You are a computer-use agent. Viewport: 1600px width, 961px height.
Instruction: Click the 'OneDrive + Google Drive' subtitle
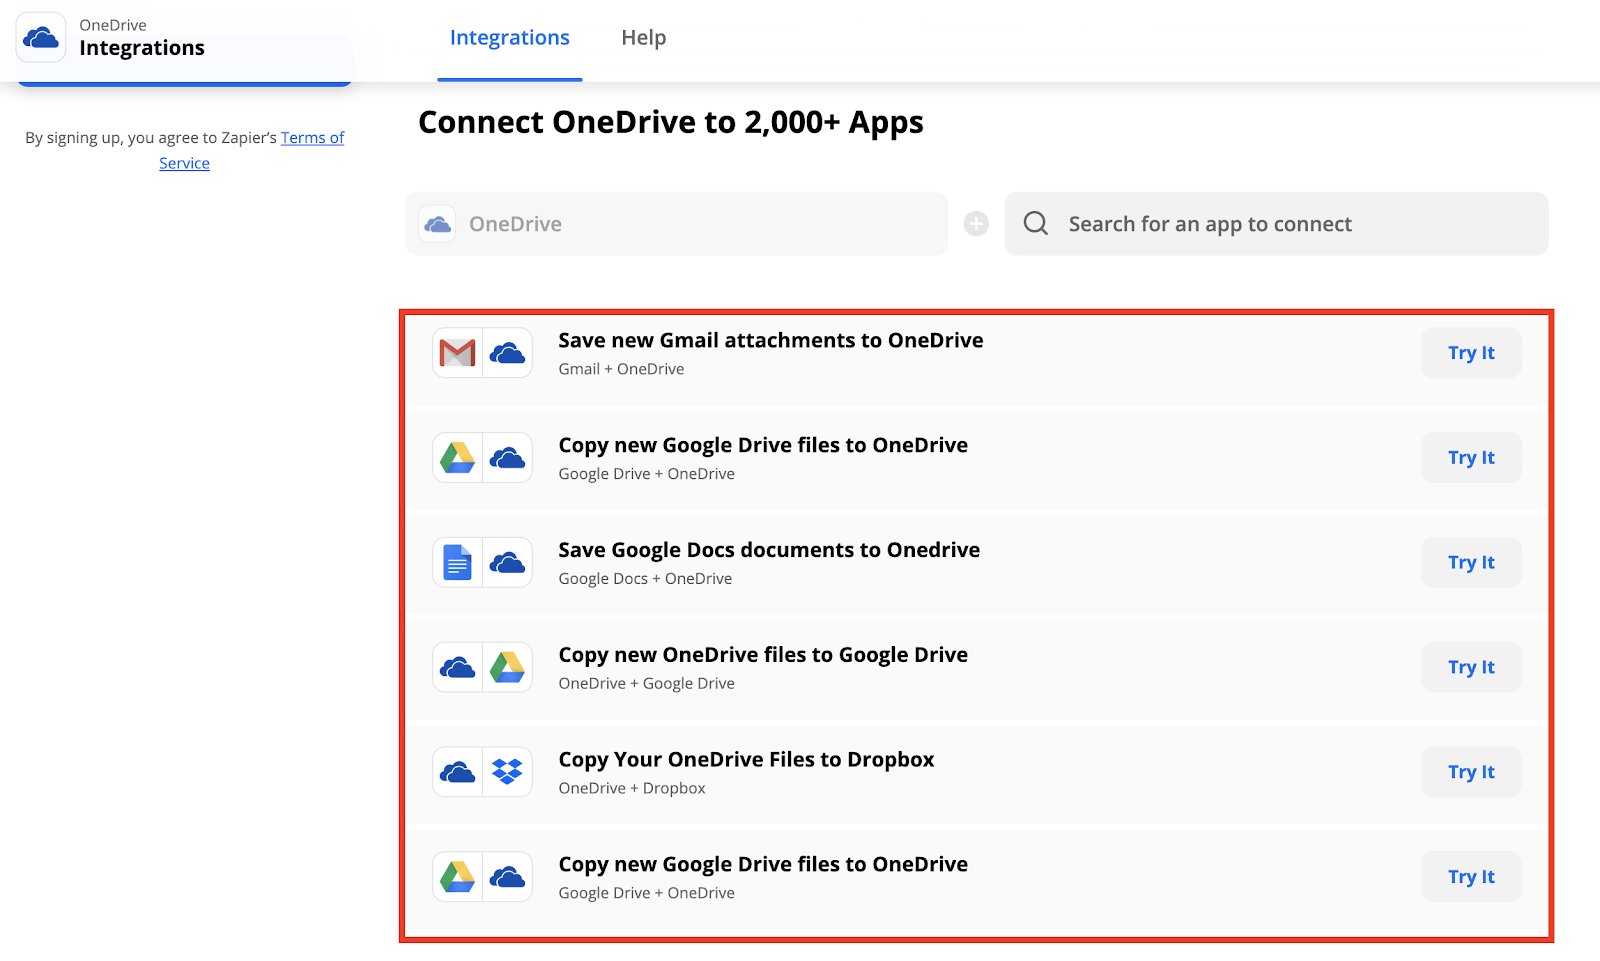click(x=646, y=684)
